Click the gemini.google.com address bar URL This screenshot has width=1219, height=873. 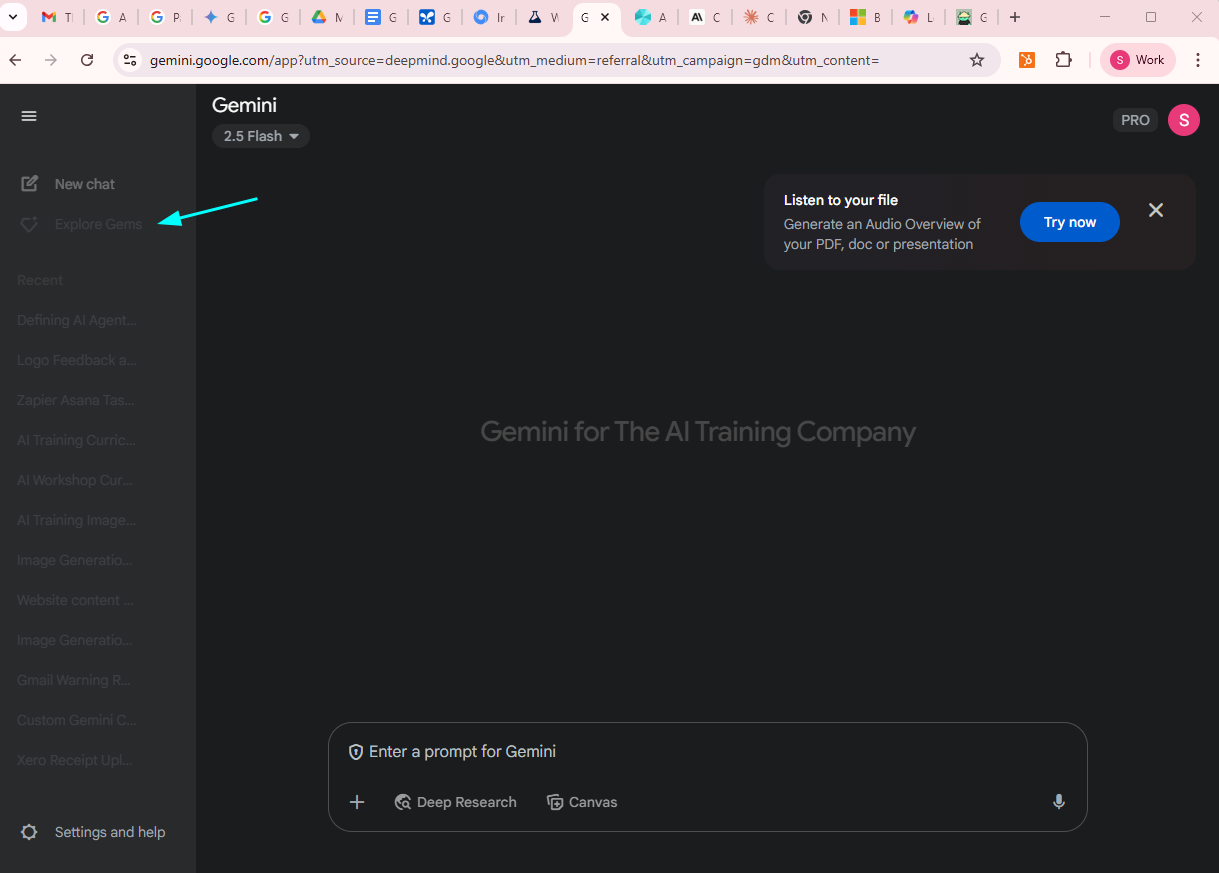point(514,60)
